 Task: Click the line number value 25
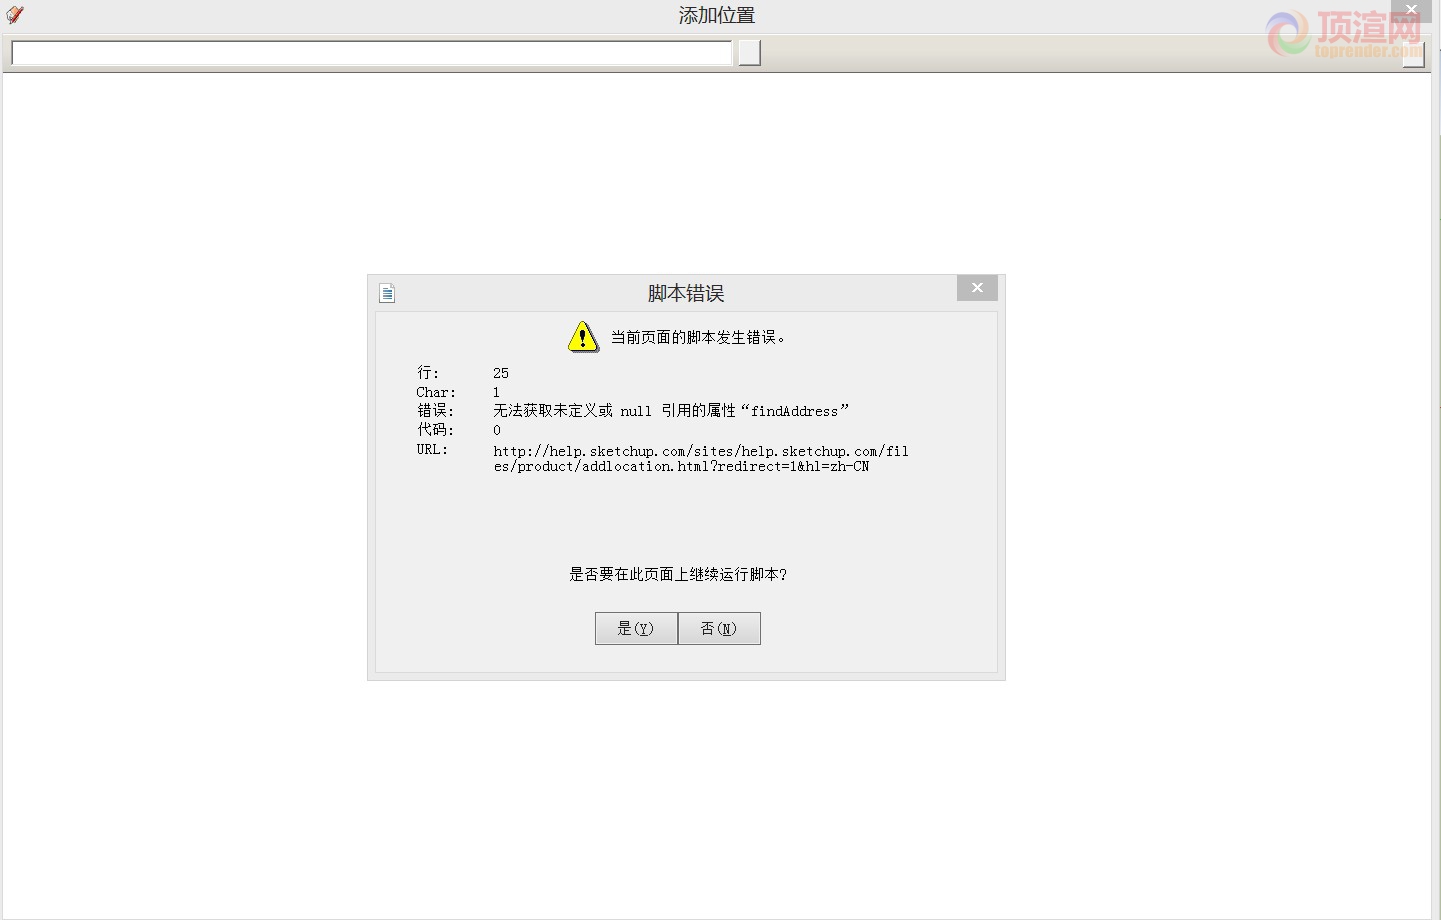point(501,373)
